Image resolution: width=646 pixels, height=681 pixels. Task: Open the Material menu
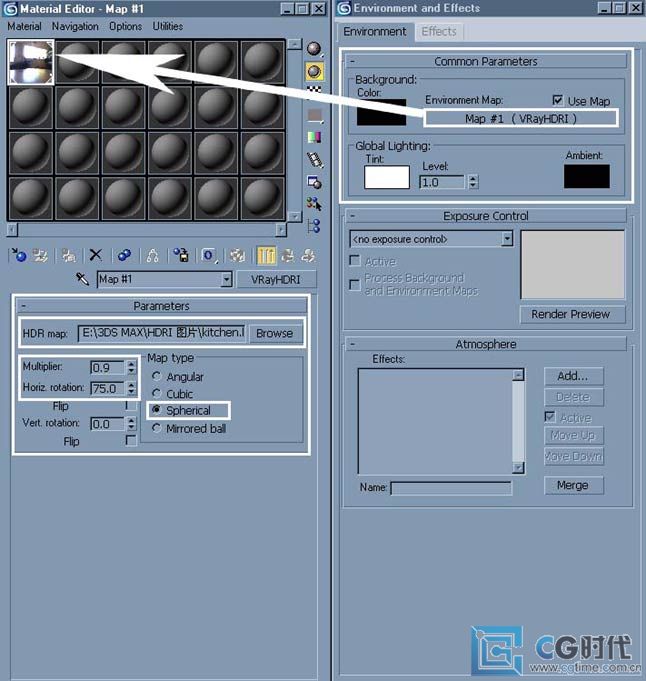(24, 26)
